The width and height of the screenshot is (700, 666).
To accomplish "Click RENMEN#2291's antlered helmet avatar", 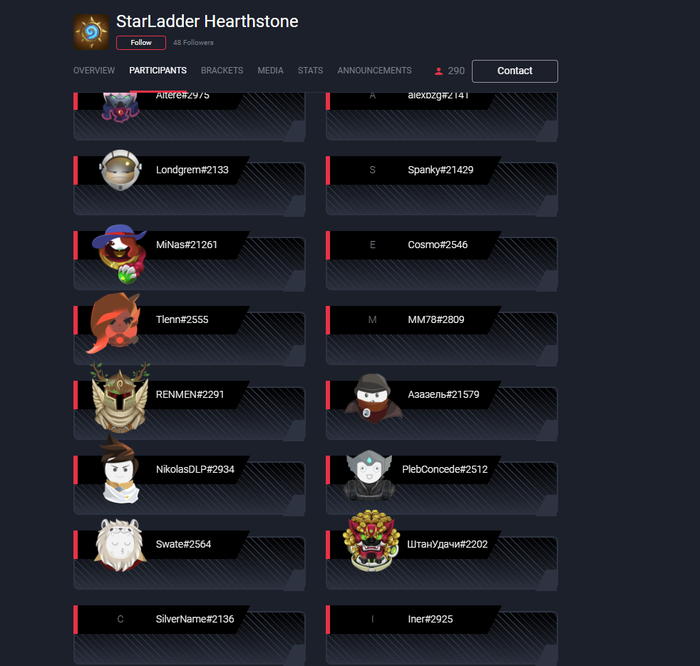I will coord(120,397).
